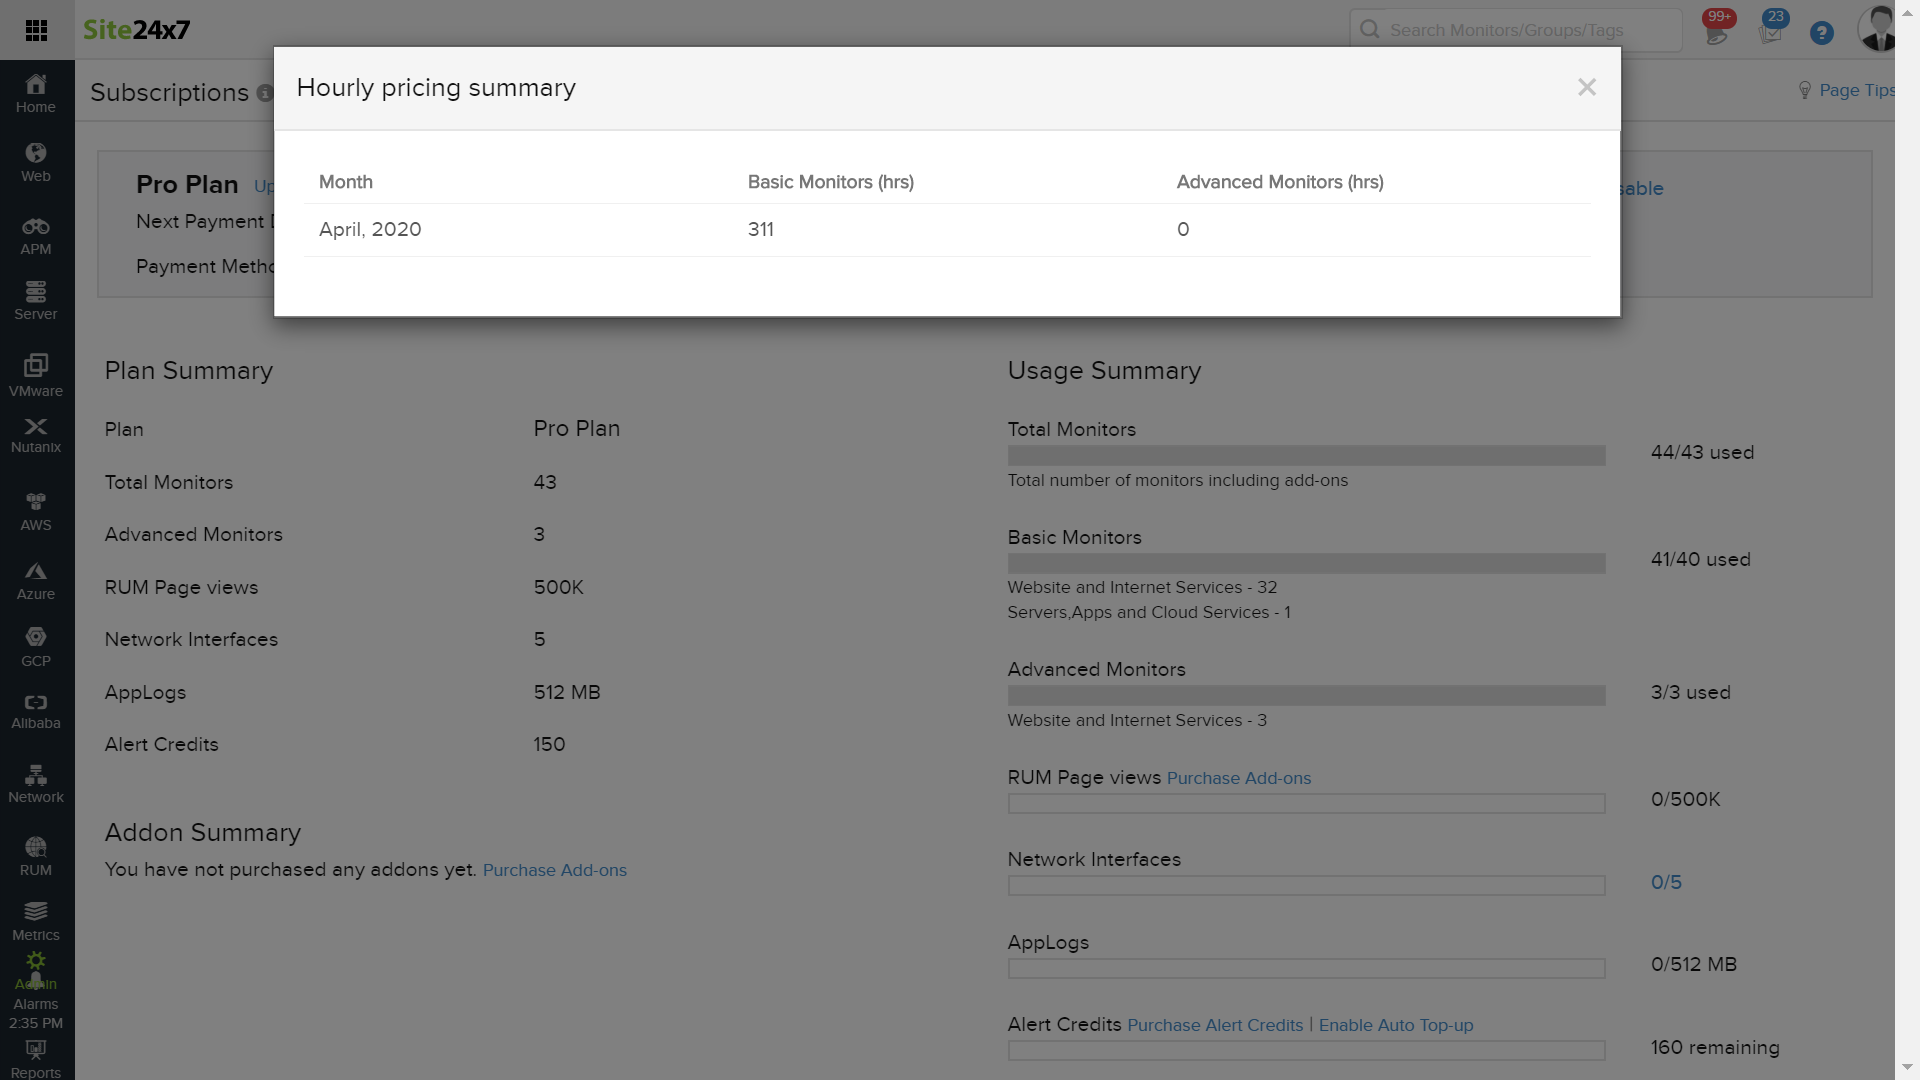Image resolution: width=1920 pixels, height=1080 pixels.
Task: Click Purchase Alert Credits link
Action: click(x=1215, y=1025)
